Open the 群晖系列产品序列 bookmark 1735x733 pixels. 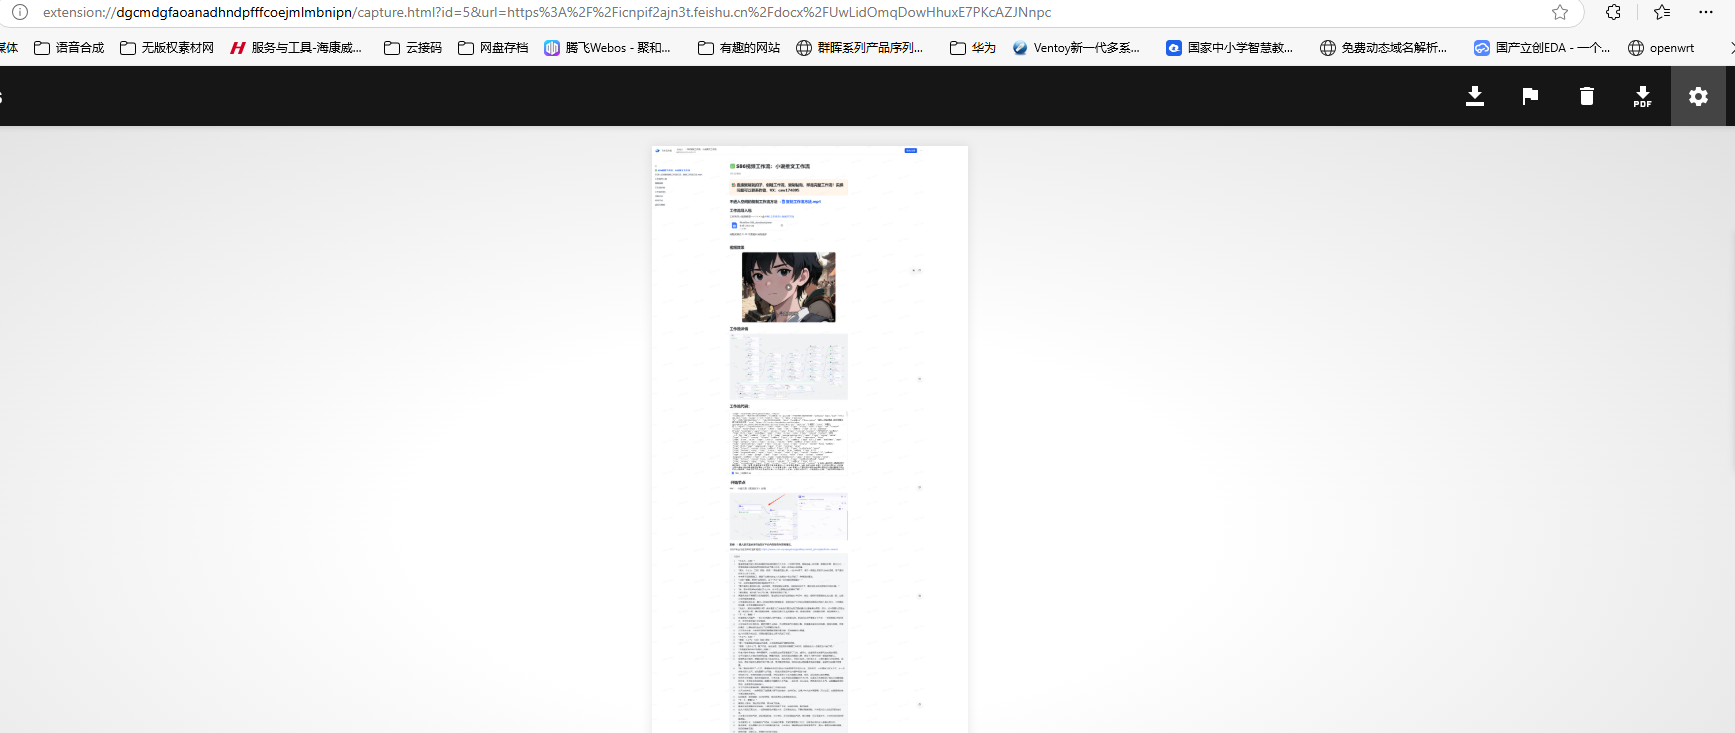click(x=860, y=48)
